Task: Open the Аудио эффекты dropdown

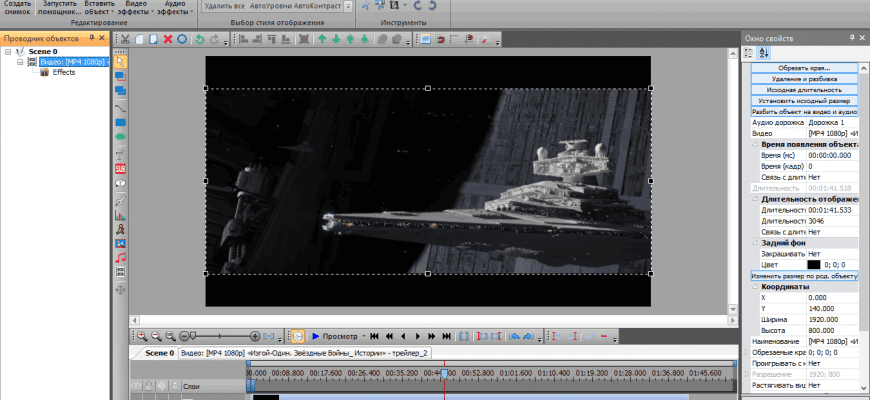Action: [x=191, y=11]
